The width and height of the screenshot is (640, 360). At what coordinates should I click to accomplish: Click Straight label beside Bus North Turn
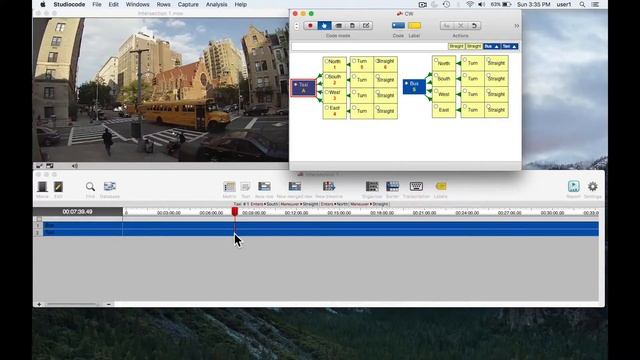click(496, 63)
